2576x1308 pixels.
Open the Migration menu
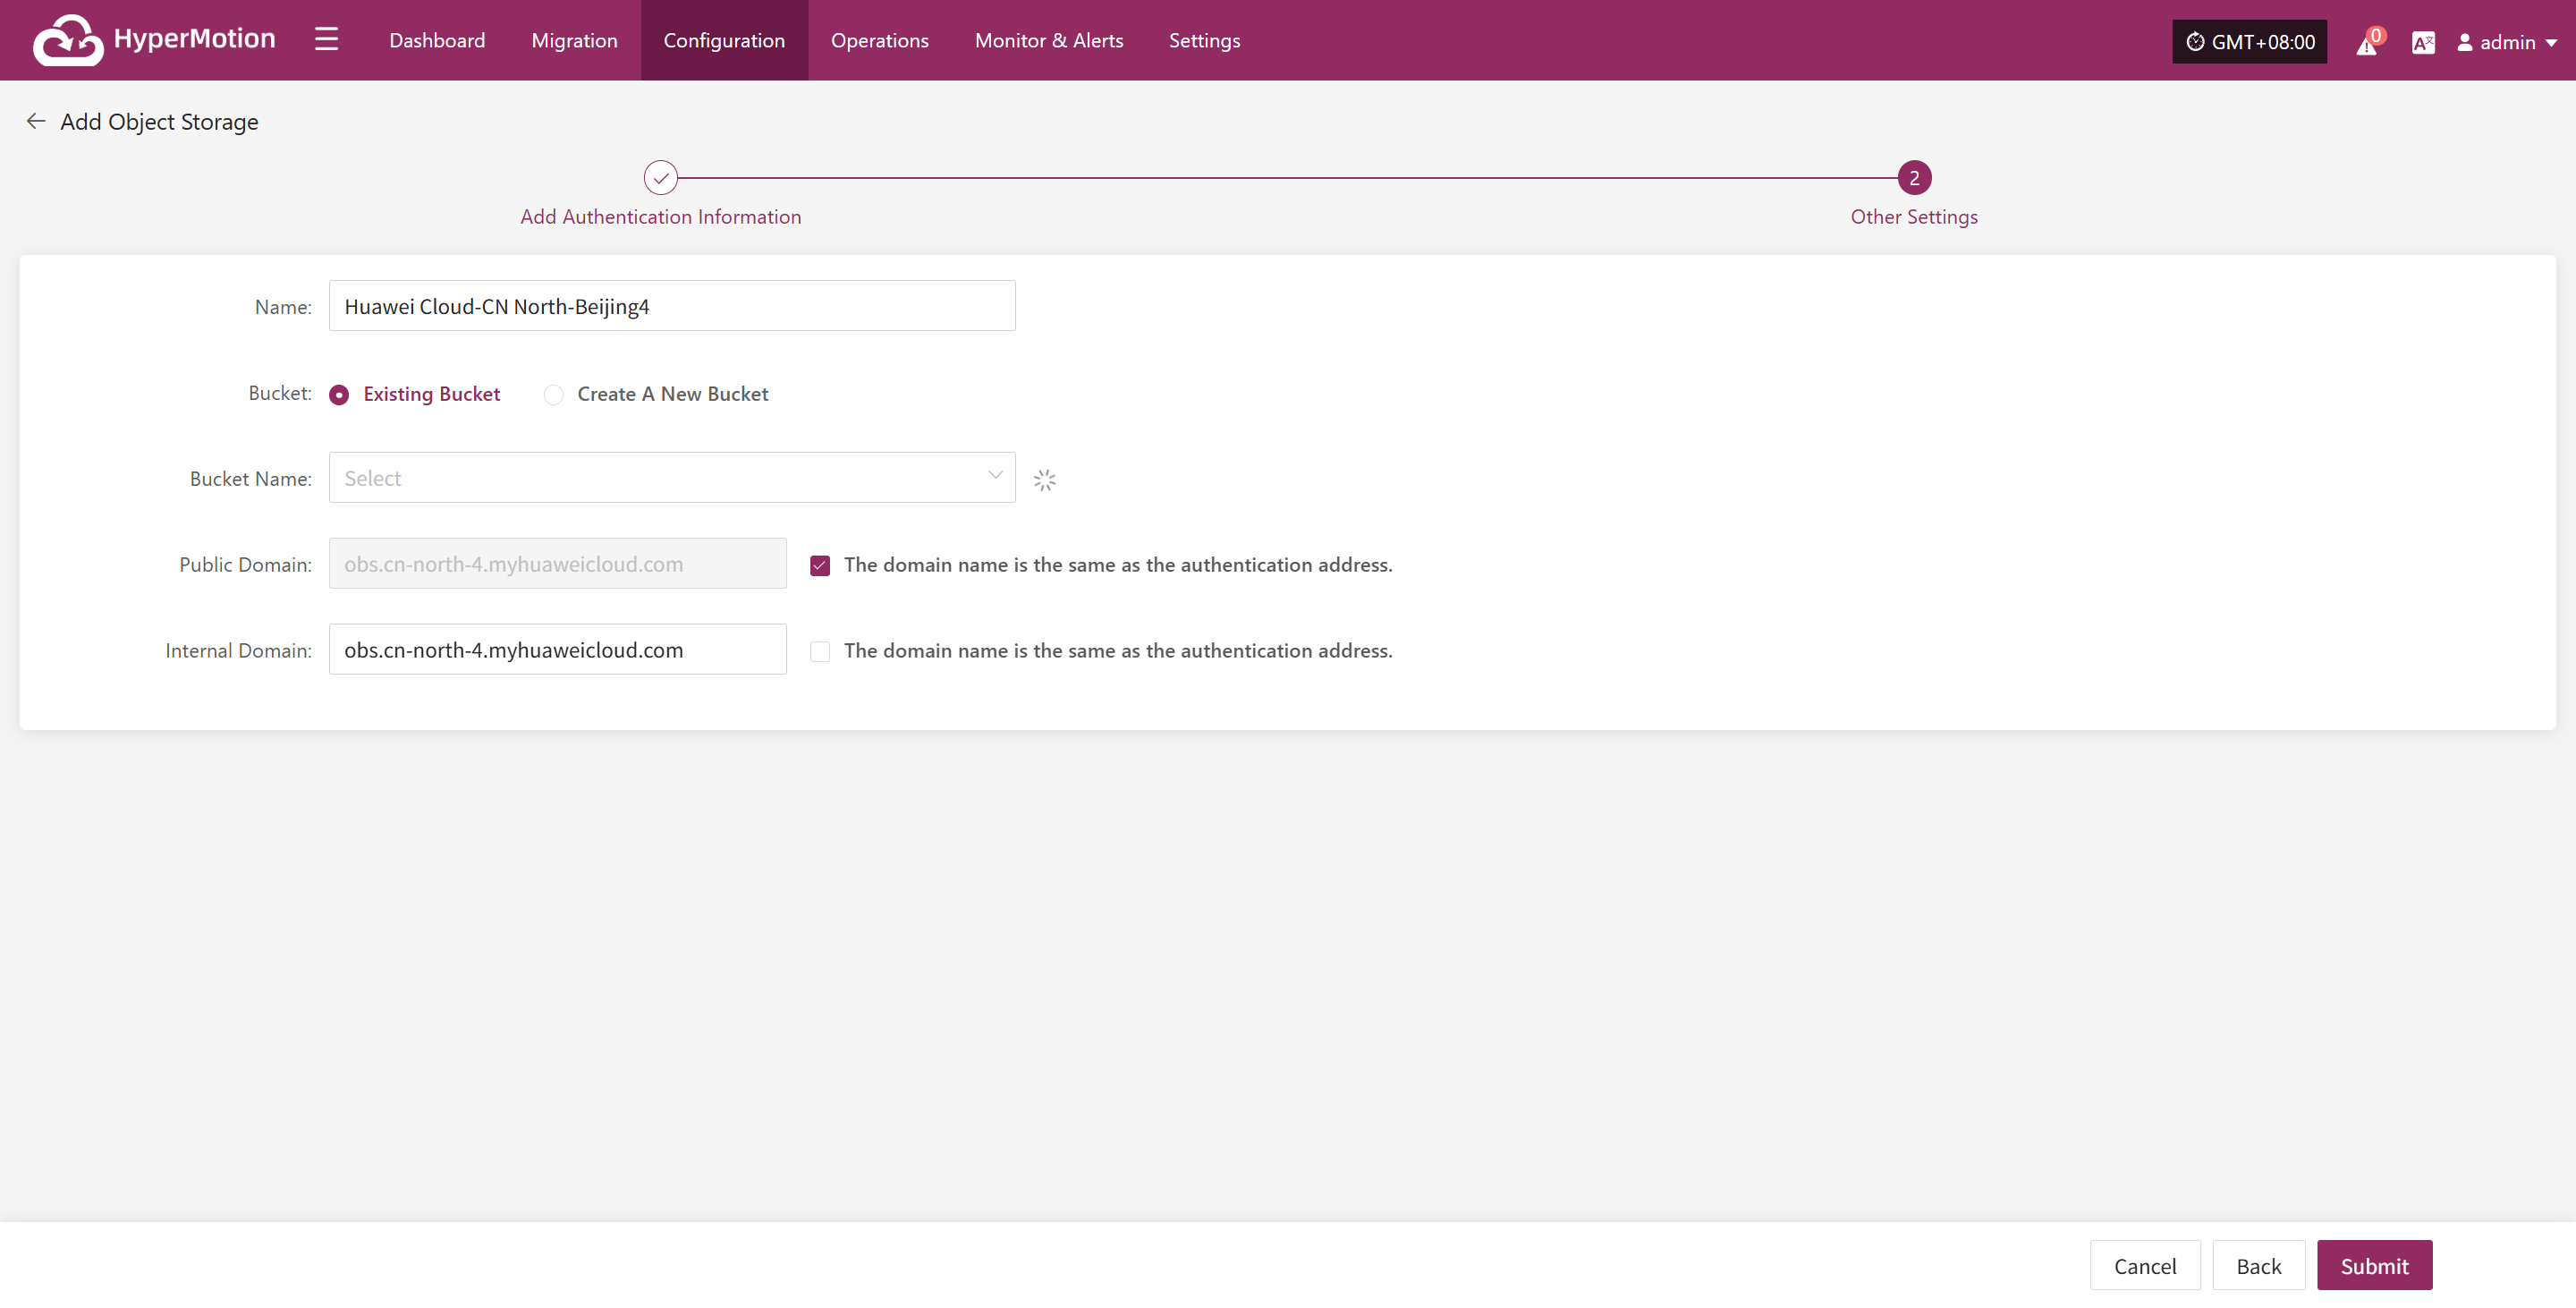574,40
